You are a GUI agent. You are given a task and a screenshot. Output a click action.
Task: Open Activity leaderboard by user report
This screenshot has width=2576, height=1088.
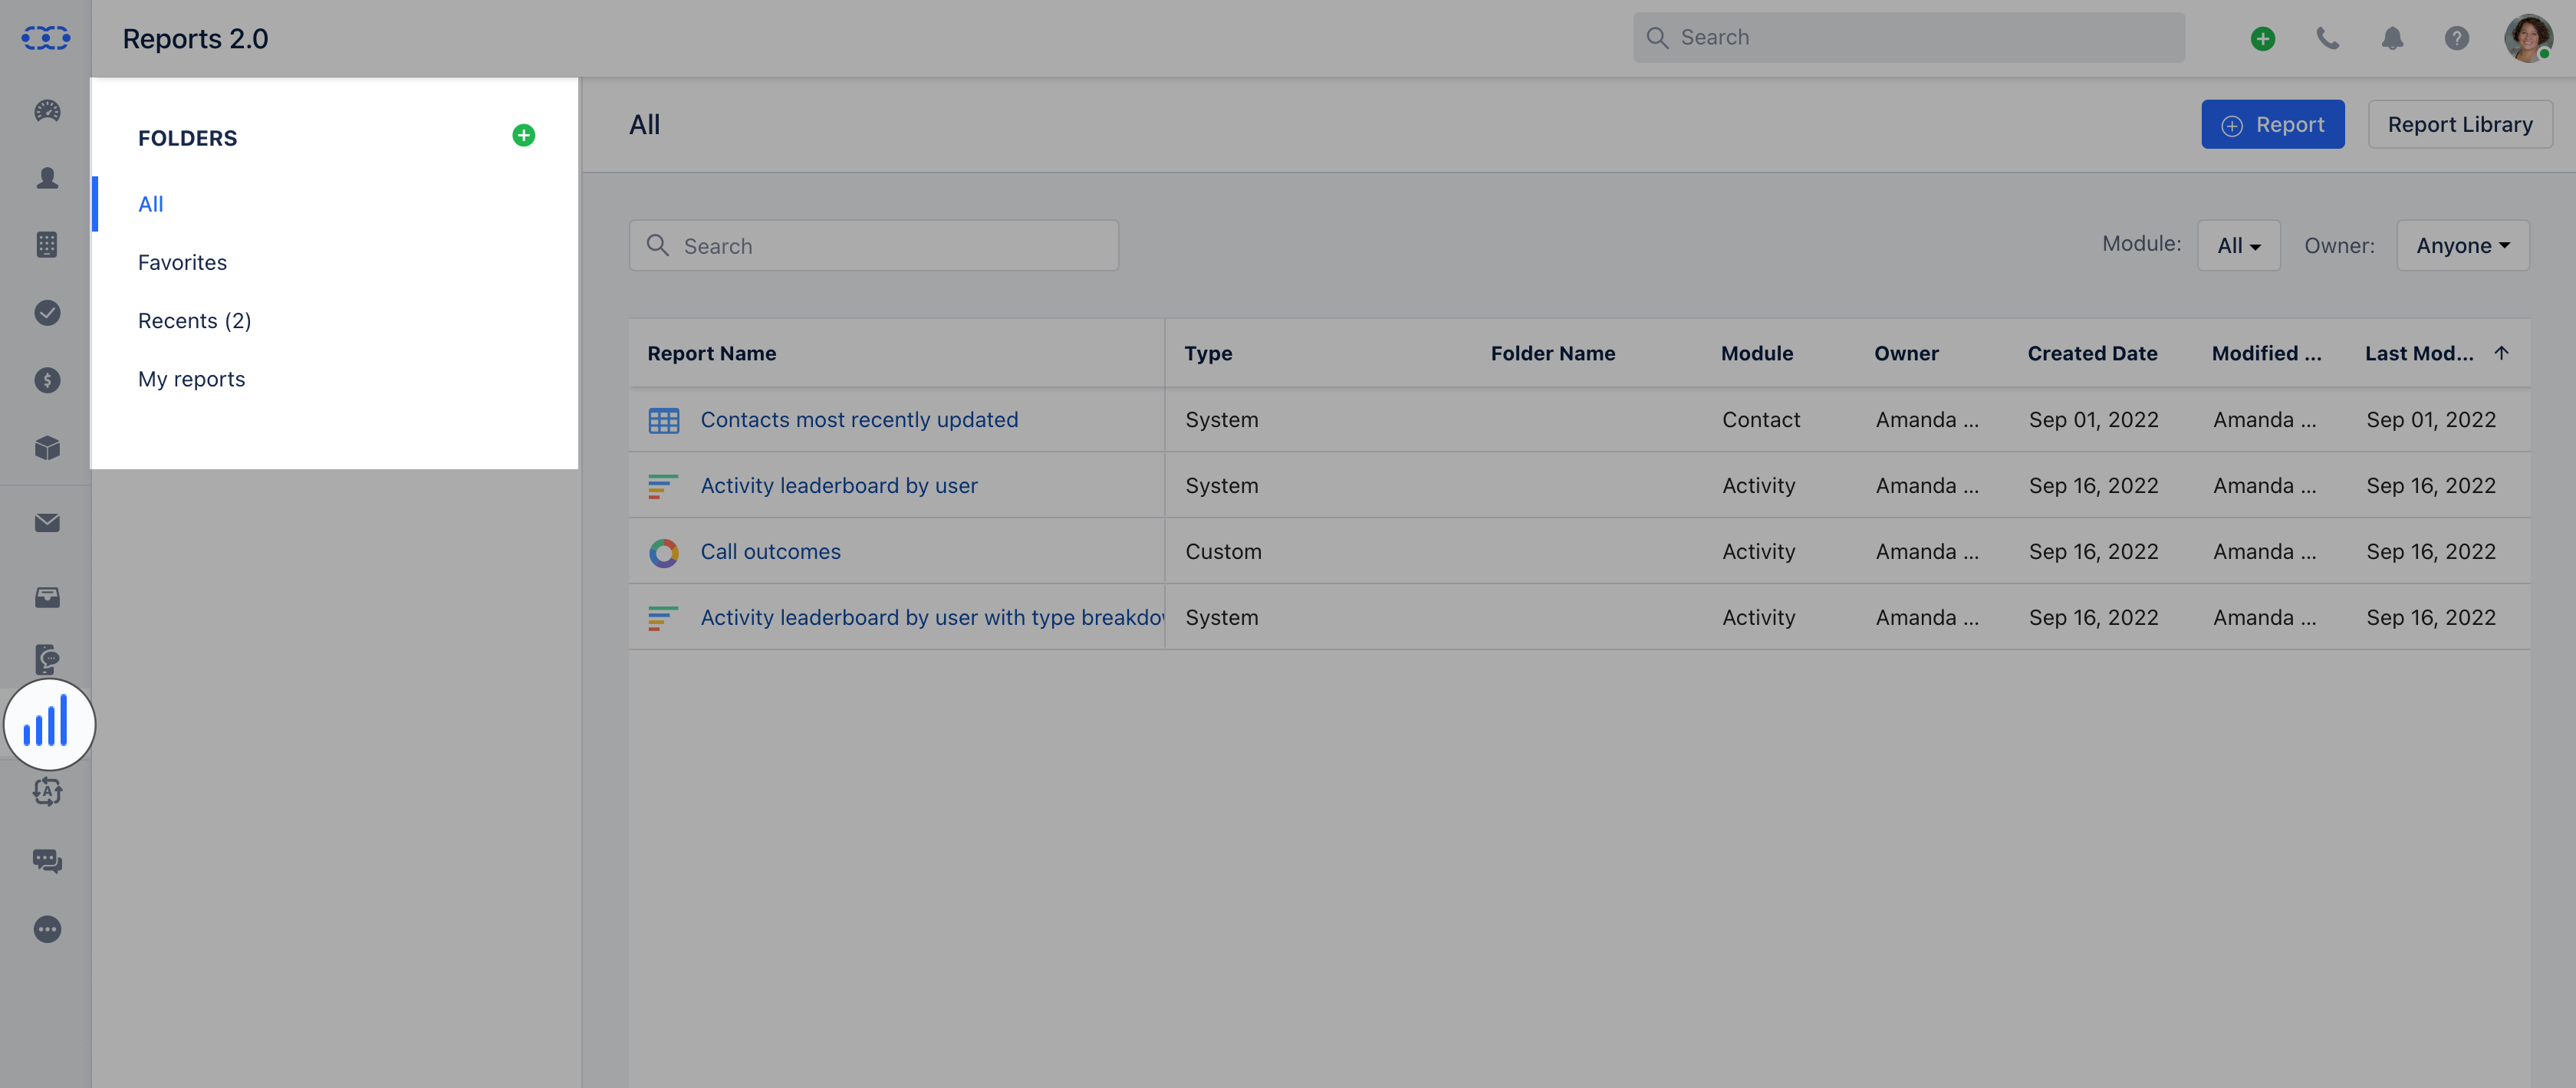point(838,486)
